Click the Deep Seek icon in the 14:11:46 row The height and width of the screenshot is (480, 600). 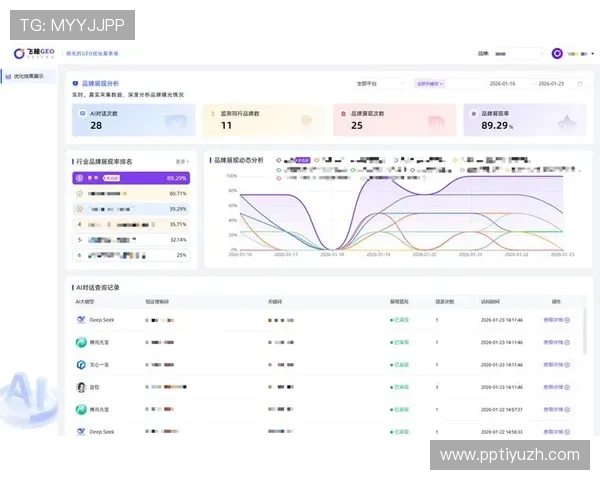click(x=81, y=320)
